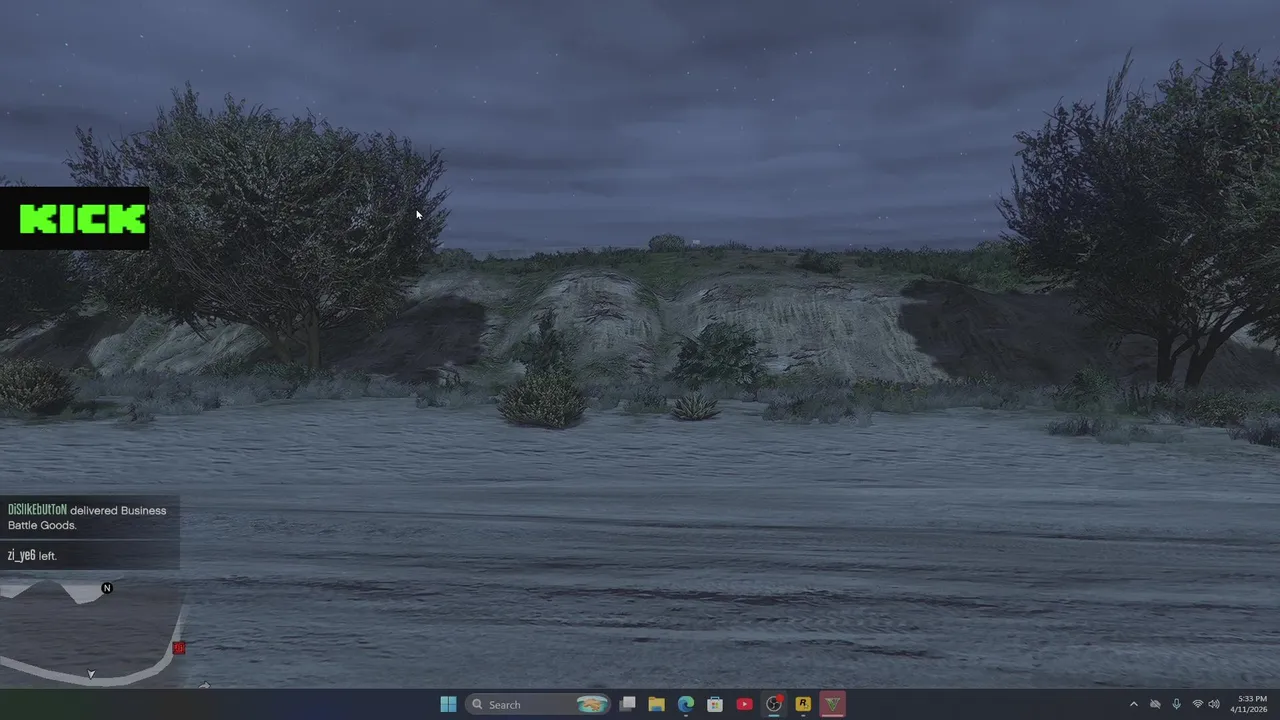Open Wi-Fi network settings in the tray
Image resolution: width=1280 pixels, height=720 pixels.
[x=1197, y=704]
